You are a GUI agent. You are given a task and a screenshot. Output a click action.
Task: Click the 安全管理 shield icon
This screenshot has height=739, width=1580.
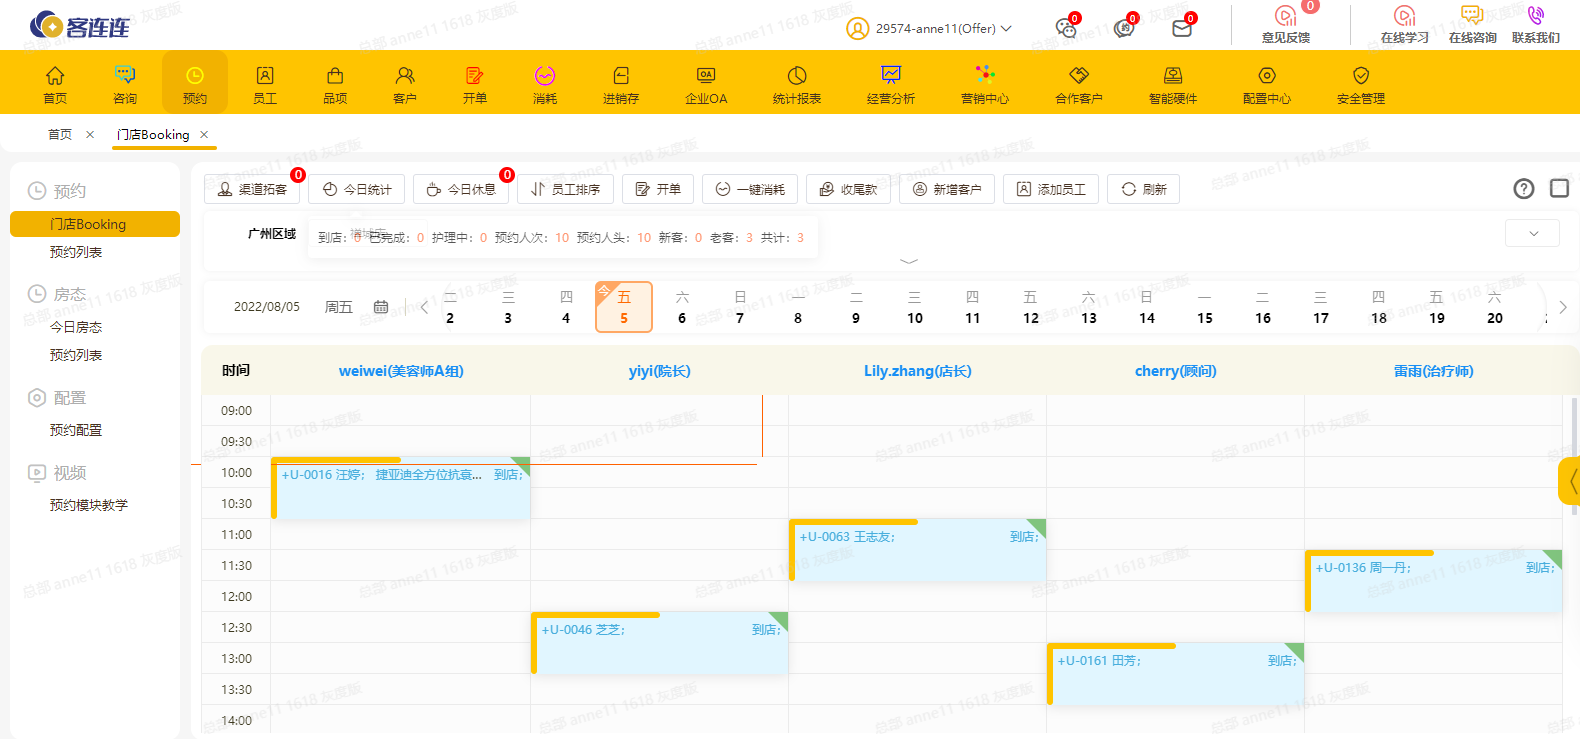1361,76
